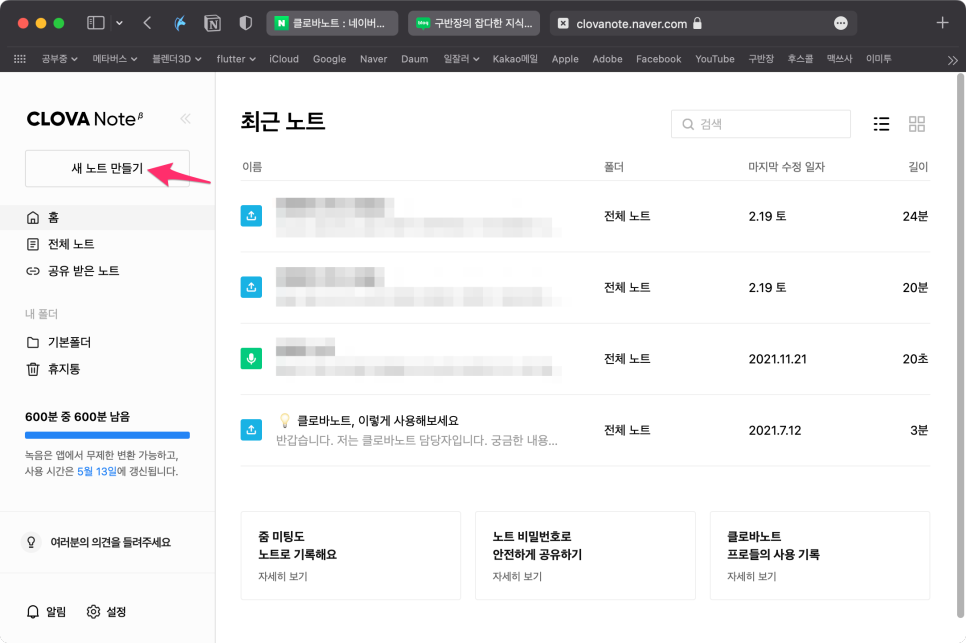Click the Safari sidebar toggle icon
This screenshot has width=966, height=643.
click(95, 23)
